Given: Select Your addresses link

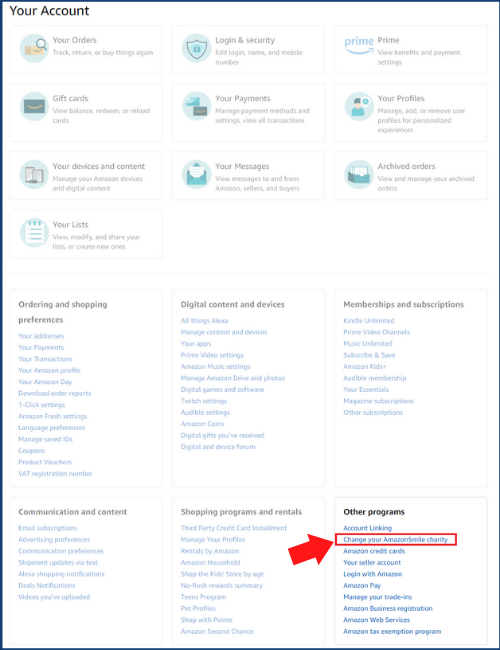Looking at the screenshot, I should (x=41, y=336).
